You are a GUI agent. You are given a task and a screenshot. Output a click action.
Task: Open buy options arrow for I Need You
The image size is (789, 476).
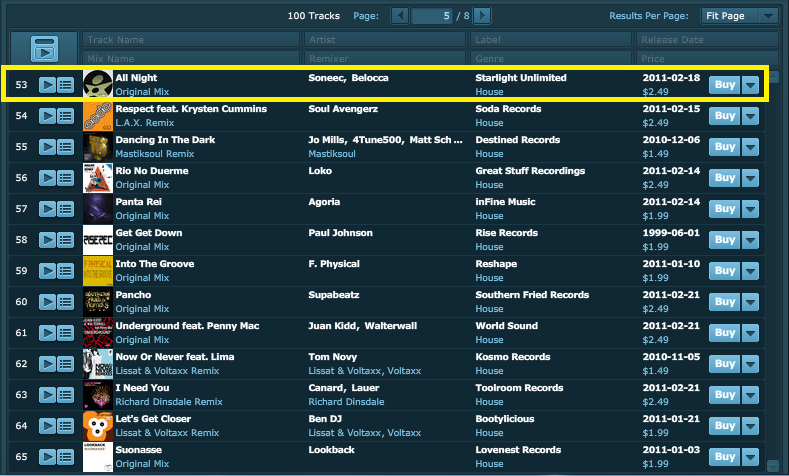coord(752,395)
